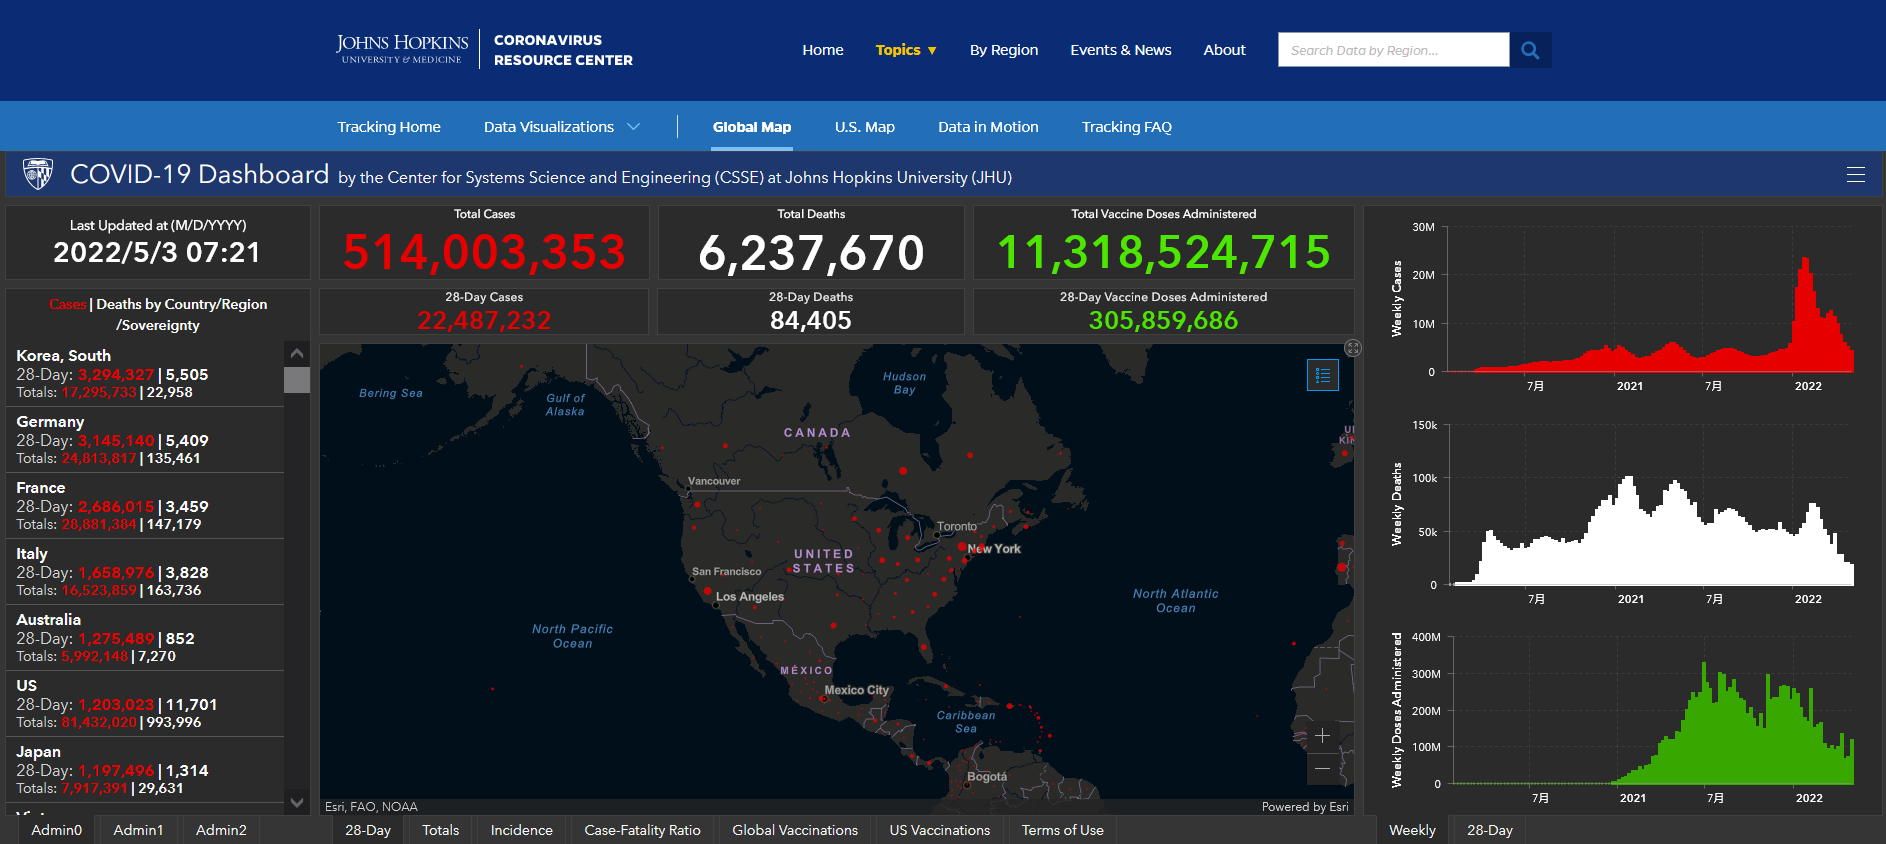
Task: Switch to Admin1 tab
Action: point(138,830)
